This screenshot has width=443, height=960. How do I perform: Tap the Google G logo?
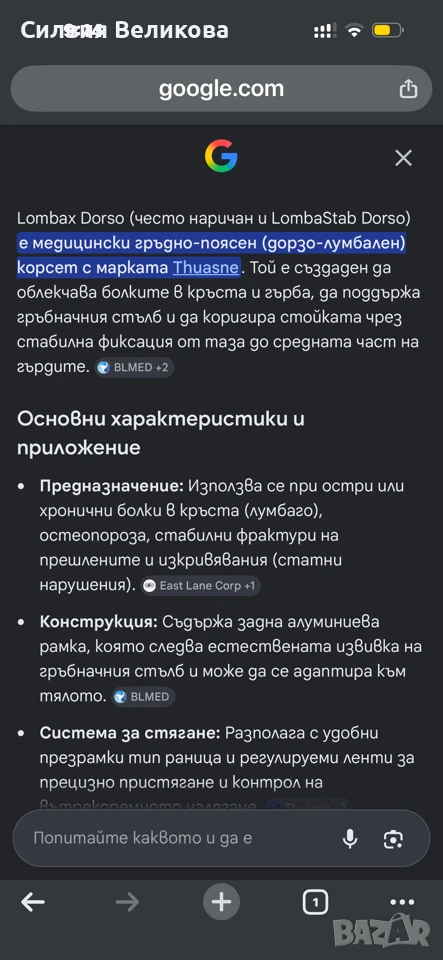pos(221,156)
